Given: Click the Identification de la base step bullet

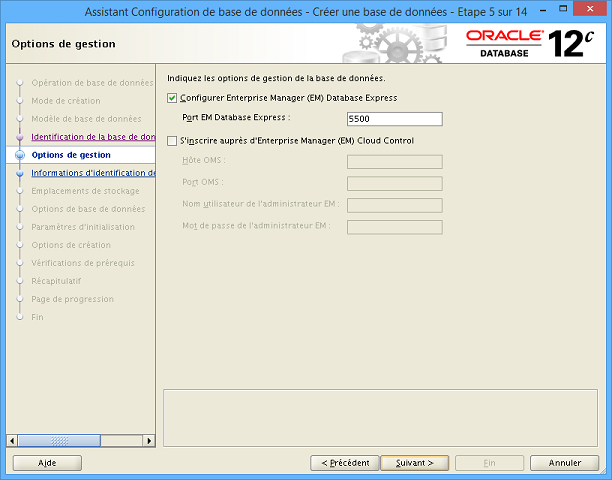Looking at the screenshot, I should tap(20, 137).
